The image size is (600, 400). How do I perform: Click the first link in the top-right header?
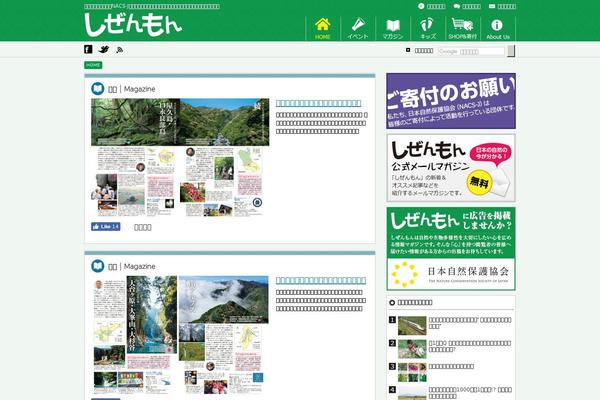pos(432,6)
